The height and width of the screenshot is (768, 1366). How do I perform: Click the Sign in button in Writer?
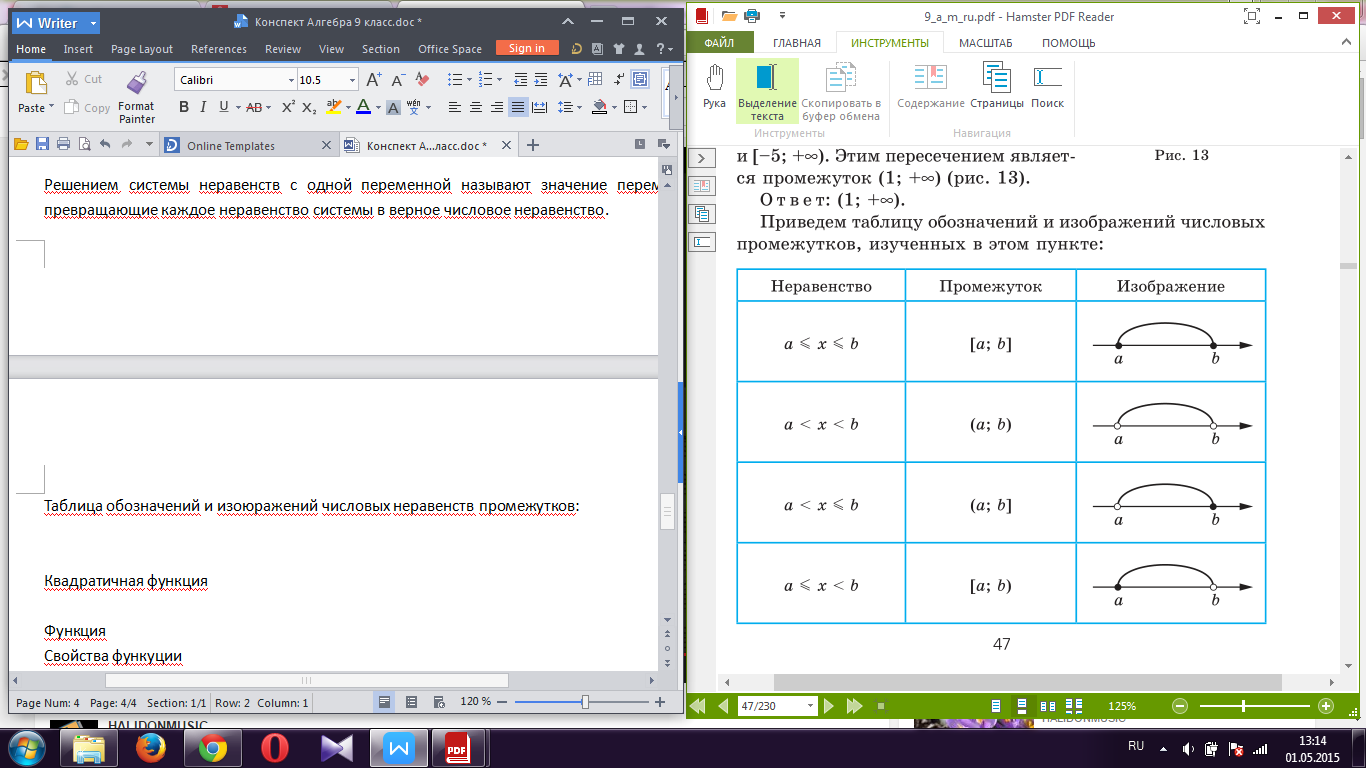coord(527,48)
